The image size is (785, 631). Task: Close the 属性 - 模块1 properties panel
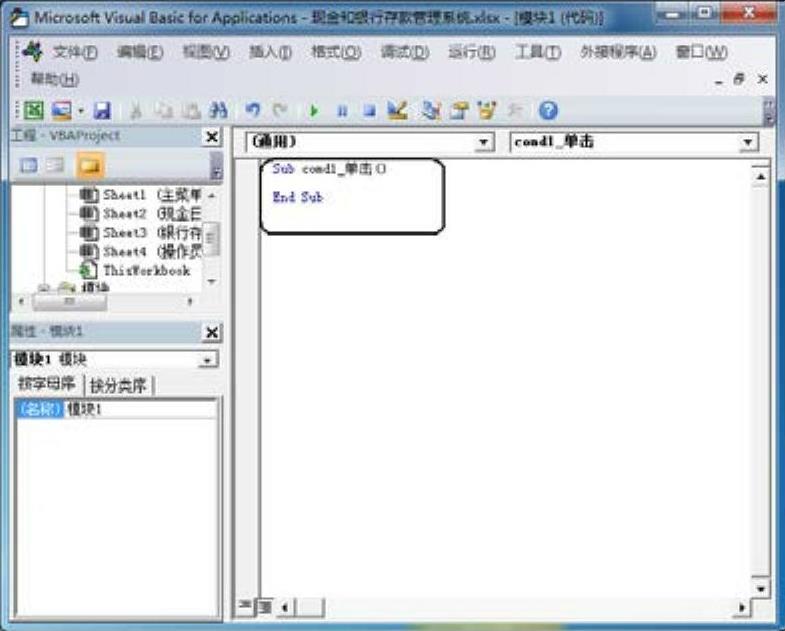point(212,332)
